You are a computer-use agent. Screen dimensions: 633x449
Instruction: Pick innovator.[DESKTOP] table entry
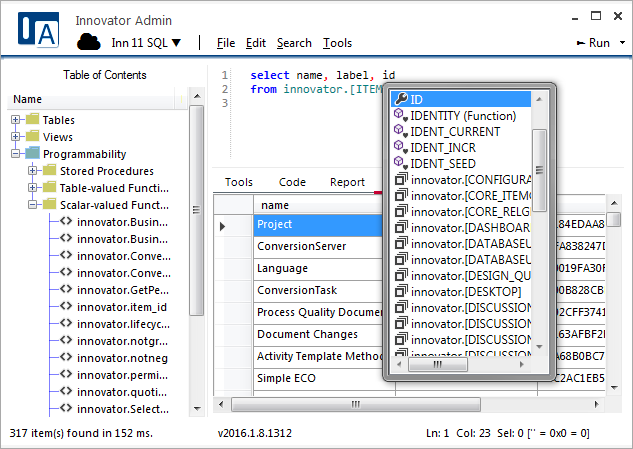(x=461, y=292)
